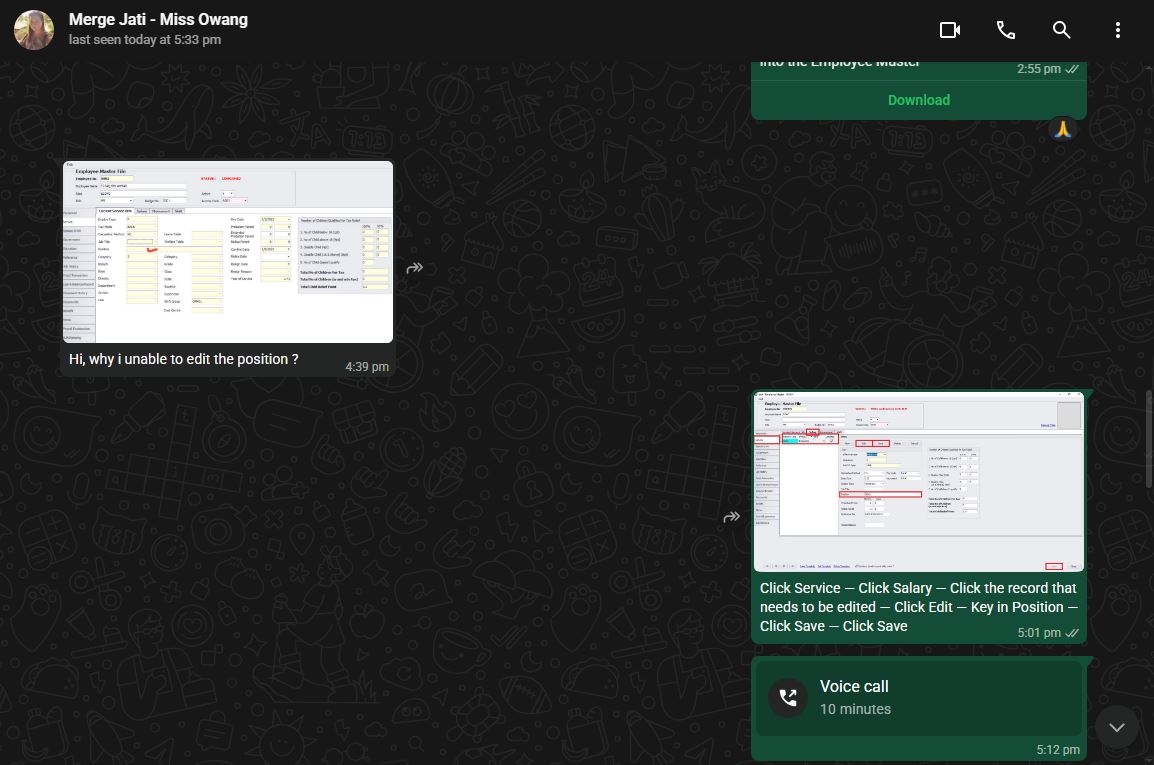
Task: Open the sent screenshot with red highlights
Action: coord(918,482)
